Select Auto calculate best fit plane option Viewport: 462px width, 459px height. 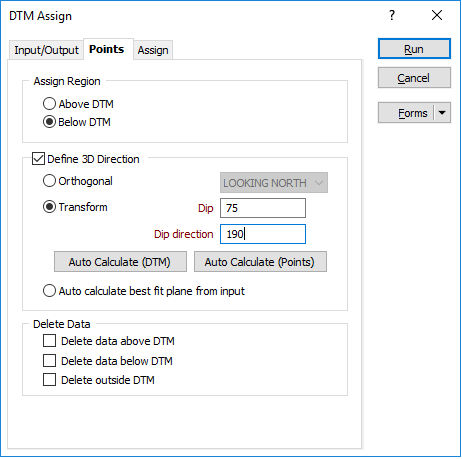49,291
